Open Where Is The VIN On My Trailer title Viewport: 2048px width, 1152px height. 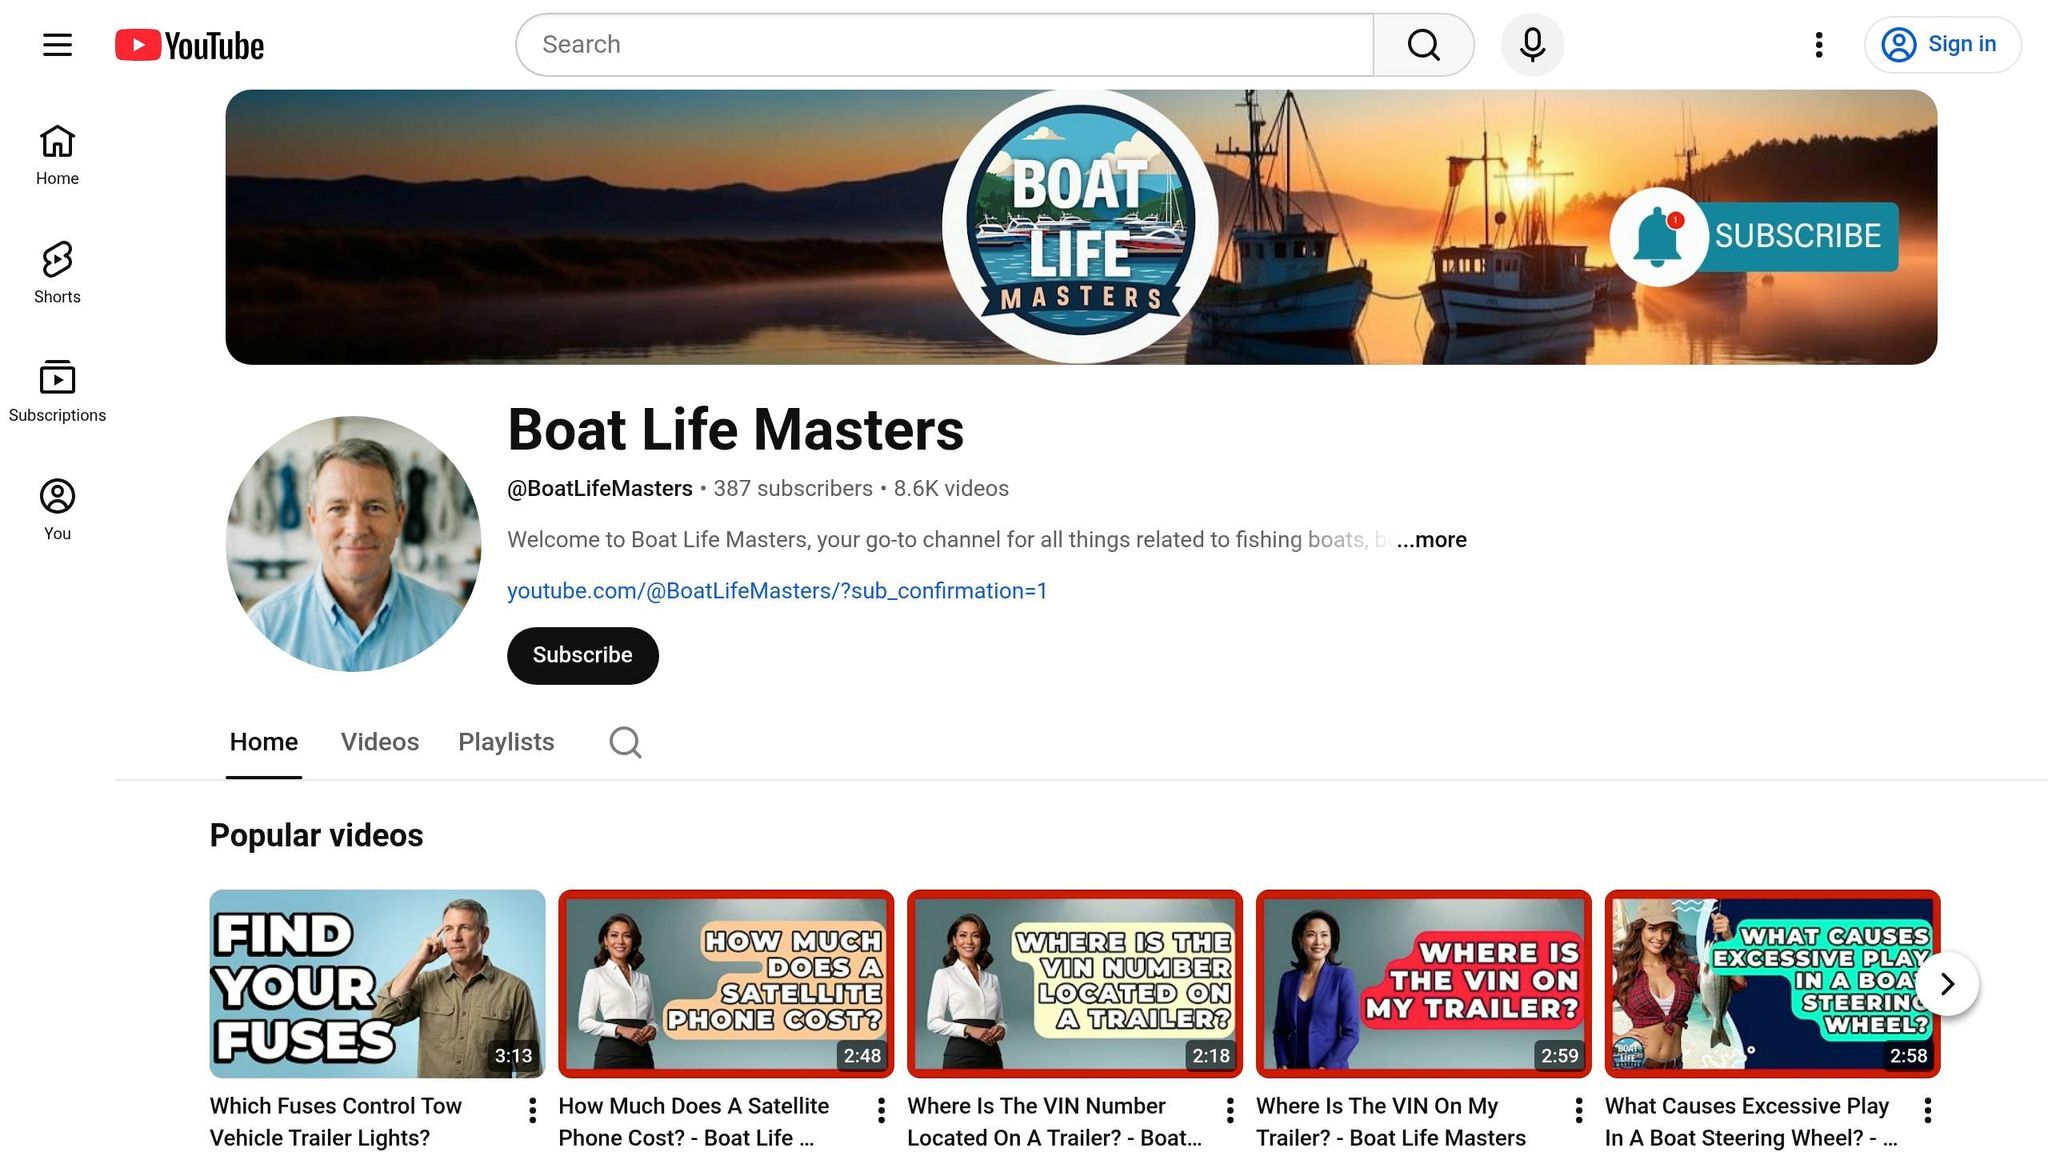coord(1391,1122)
